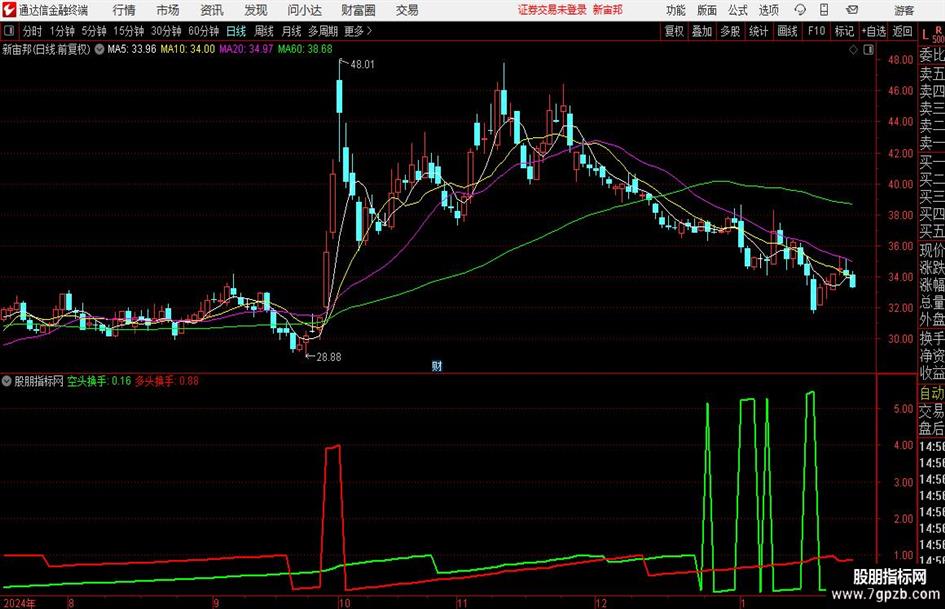
Task: Switch to the 1分钟 period tab
Action: [x=62, y=31]
